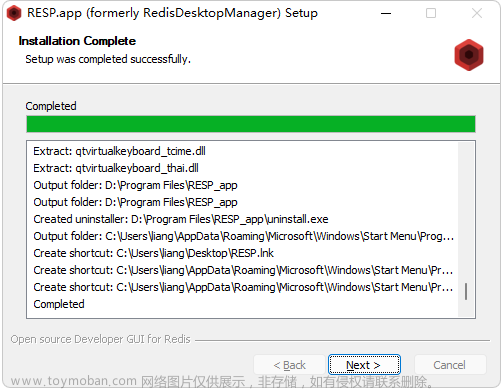Minimize the setup window

[386, 13]
